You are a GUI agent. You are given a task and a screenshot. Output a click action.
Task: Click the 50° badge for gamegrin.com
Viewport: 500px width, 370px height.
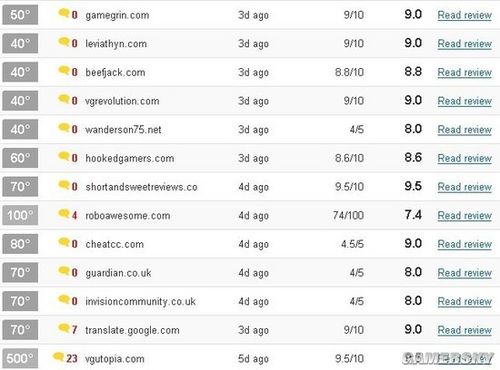click(20, 15)
